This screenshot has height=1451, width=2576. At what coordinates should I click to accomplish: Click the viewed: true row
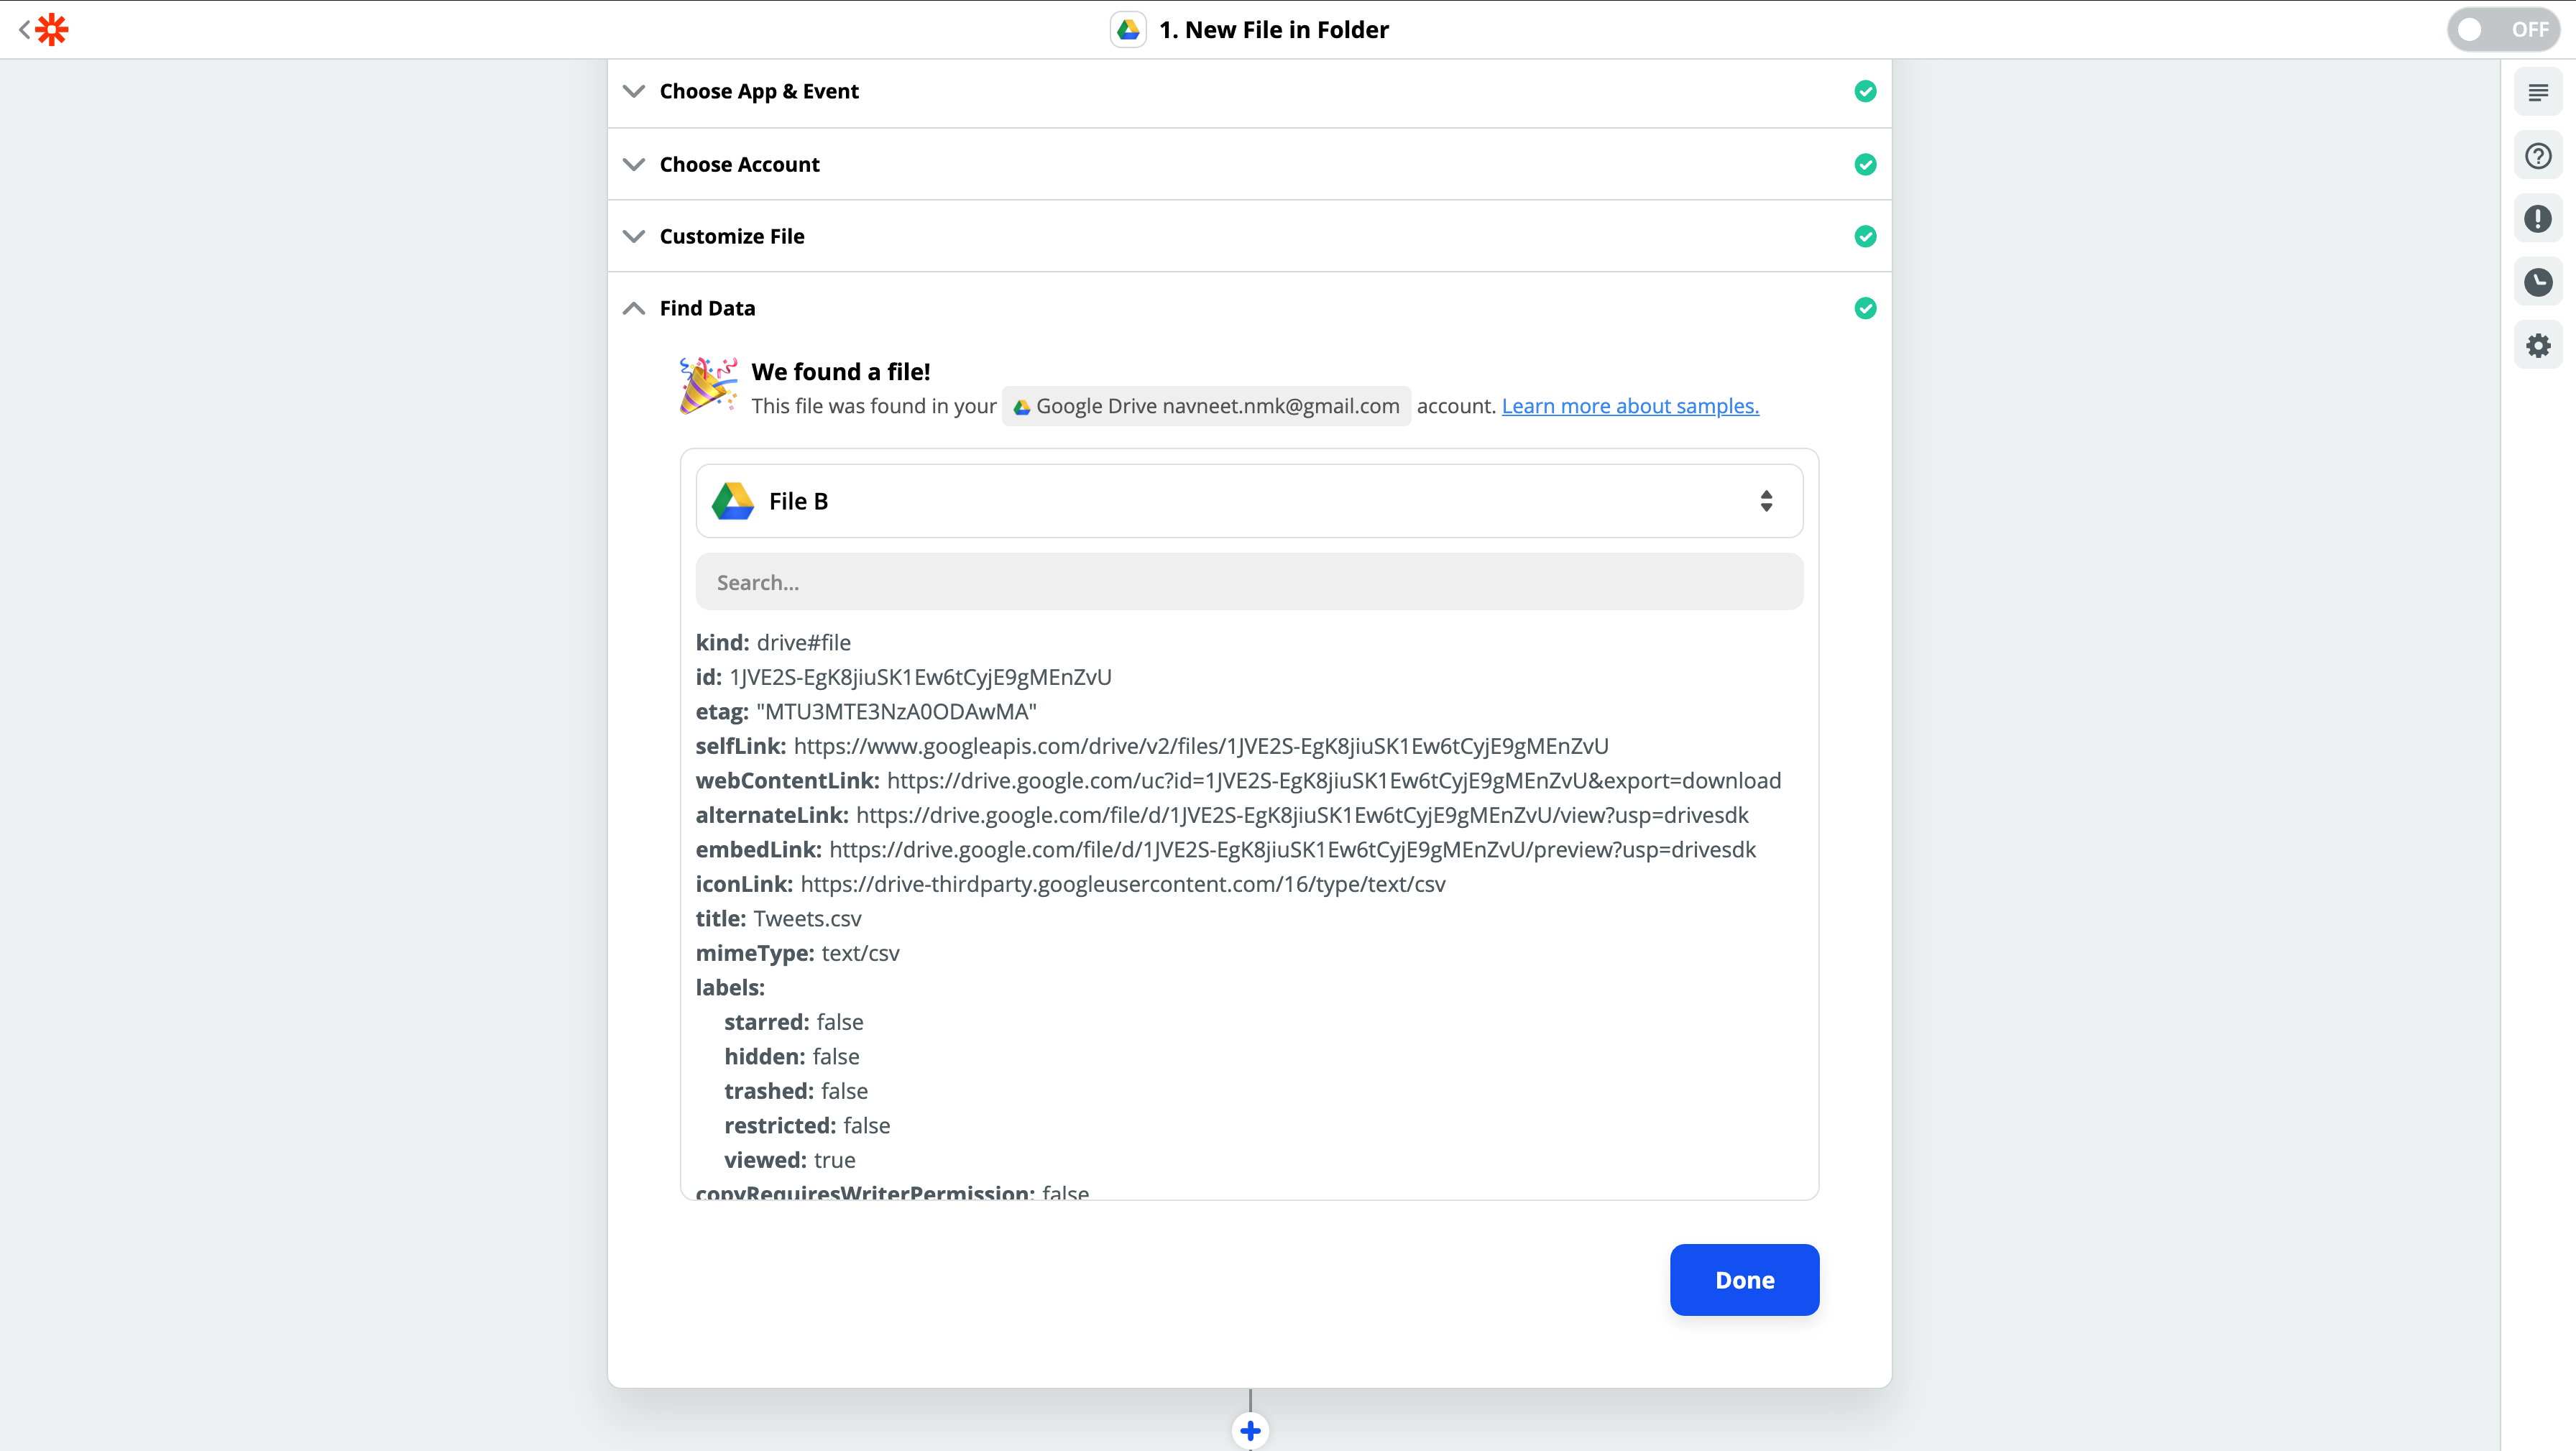click(789, 1160)
